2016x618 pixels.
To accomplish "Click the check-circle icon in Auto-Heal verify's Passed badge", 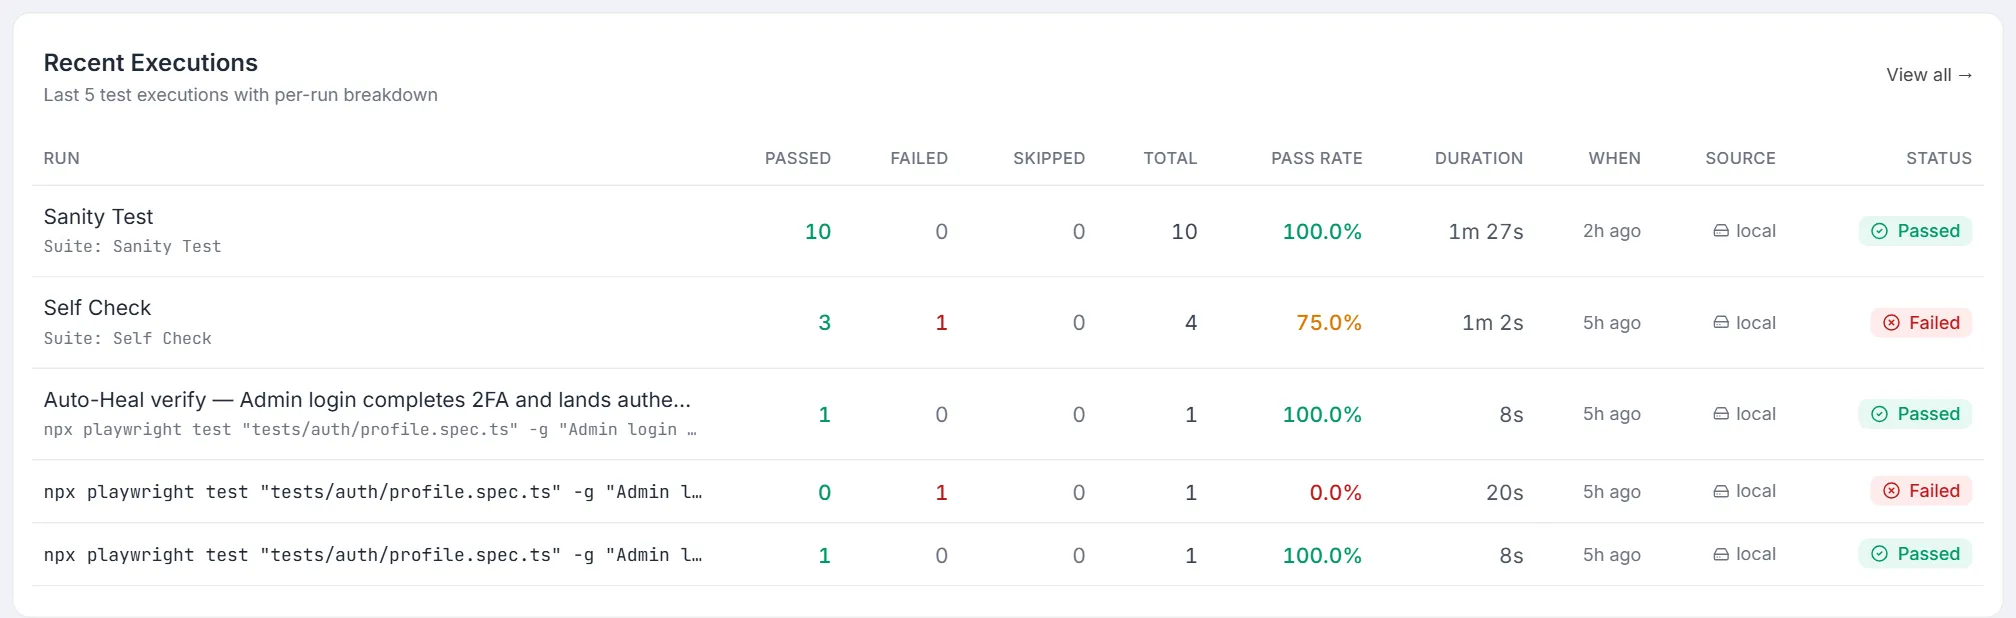I will pyautogui.click(x=1880, y=414).
